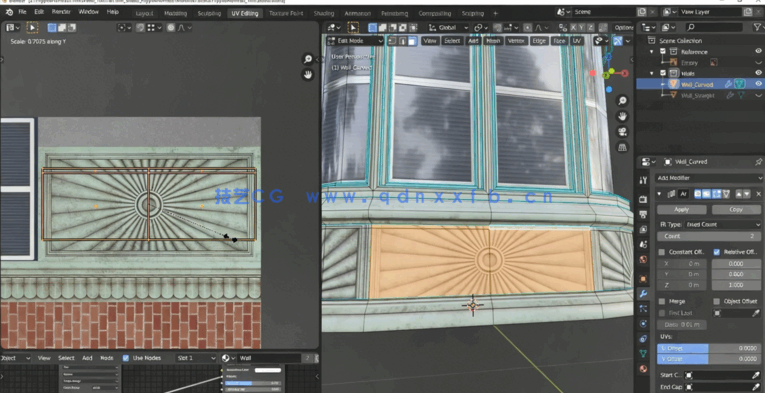
Task: Select Wall_Curved object in outliner
Action: click(x=696, y=84)
